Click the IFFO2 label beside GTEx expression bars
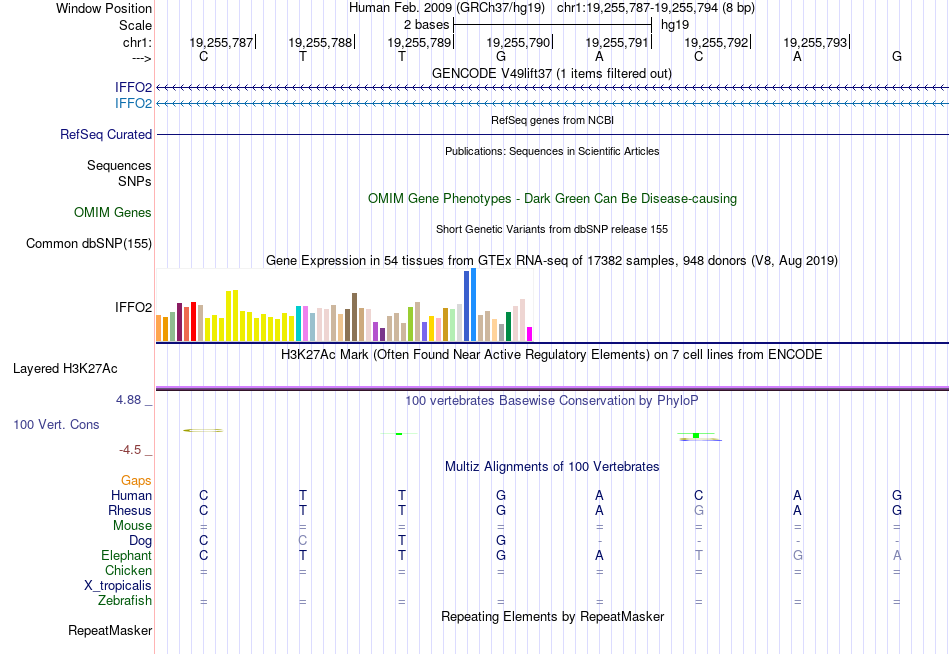The height and width of the screenshot is (654, 950). coord(133,307)
